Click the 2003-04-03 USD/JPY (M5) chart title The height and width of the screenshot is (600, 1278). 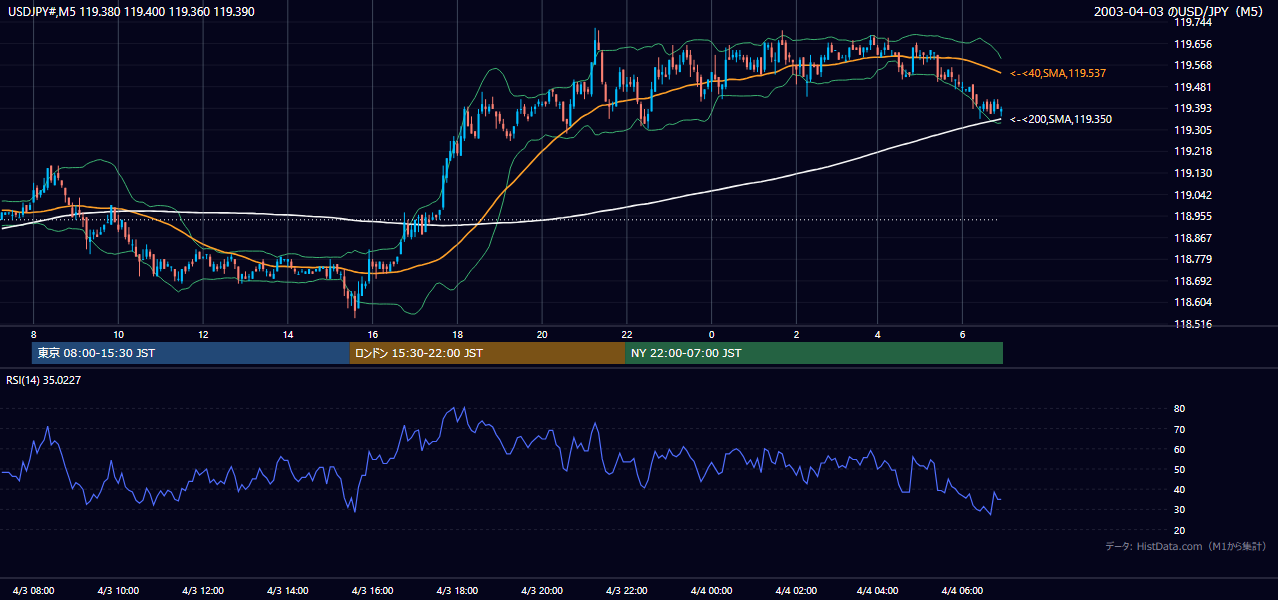click(1180, 10)
